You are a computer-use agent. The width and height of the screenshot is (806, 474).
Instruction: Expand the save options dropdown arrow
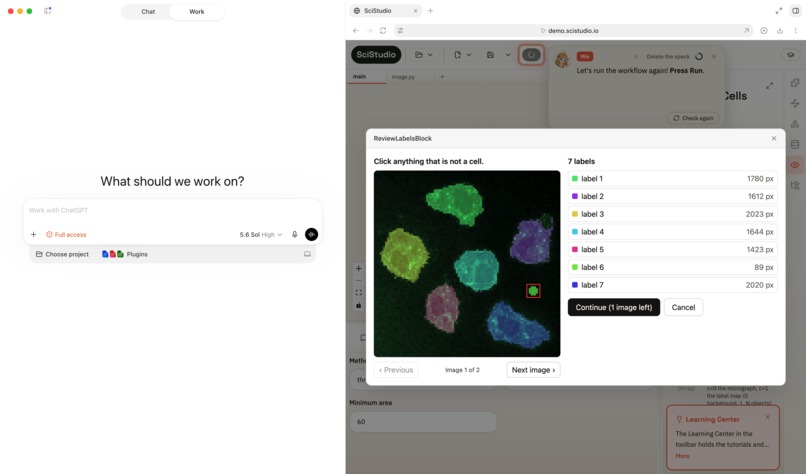click(508, 54)
